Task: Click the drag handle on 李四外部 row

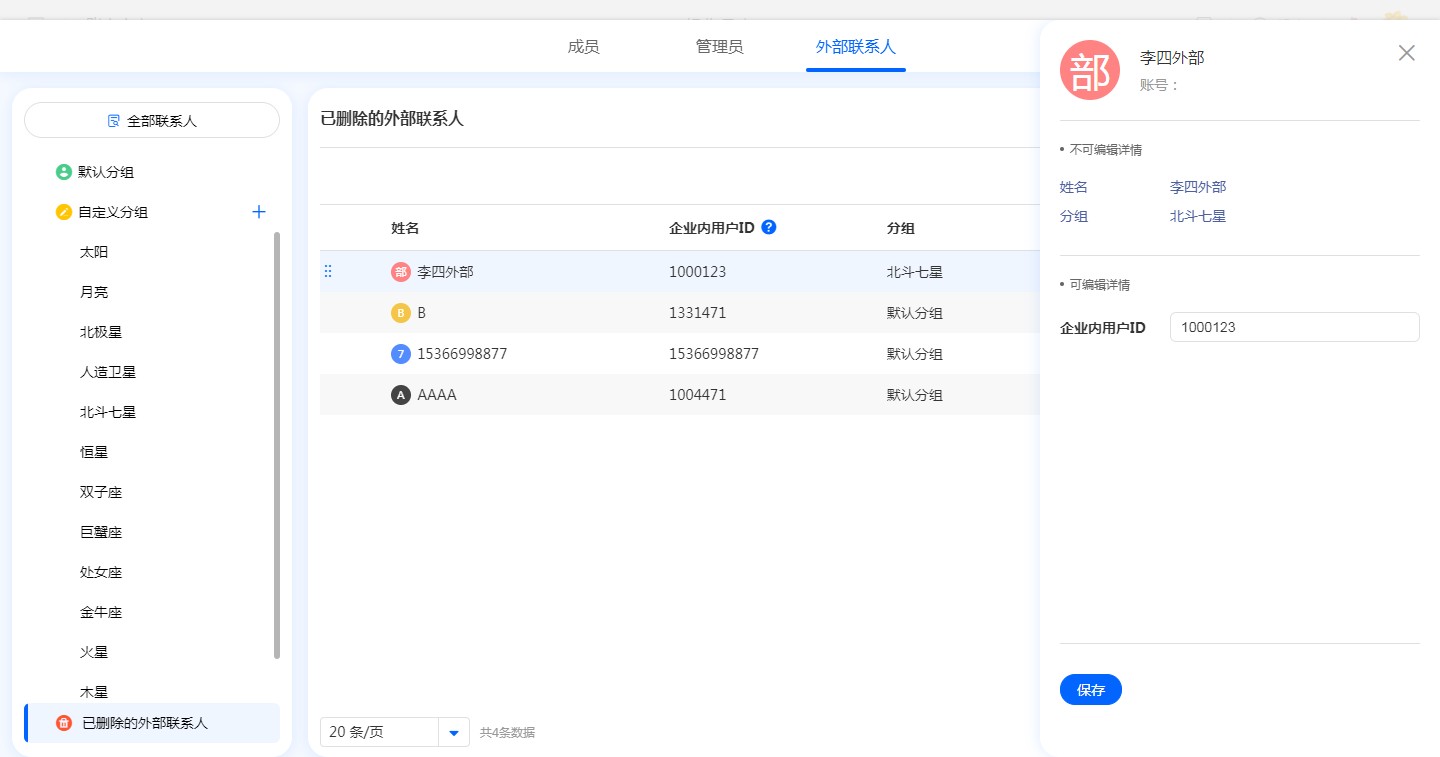Action: coord(328,271)
